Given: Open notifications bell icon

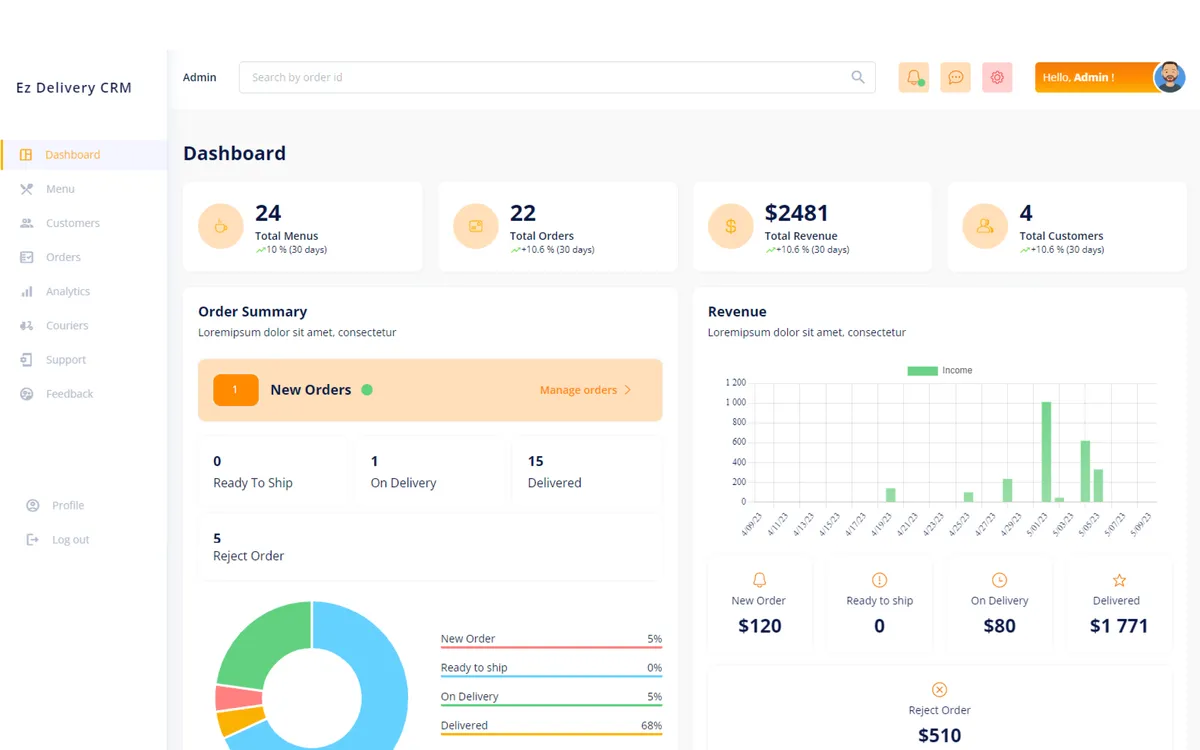Looking at the screenshot, I should (914, 77).
